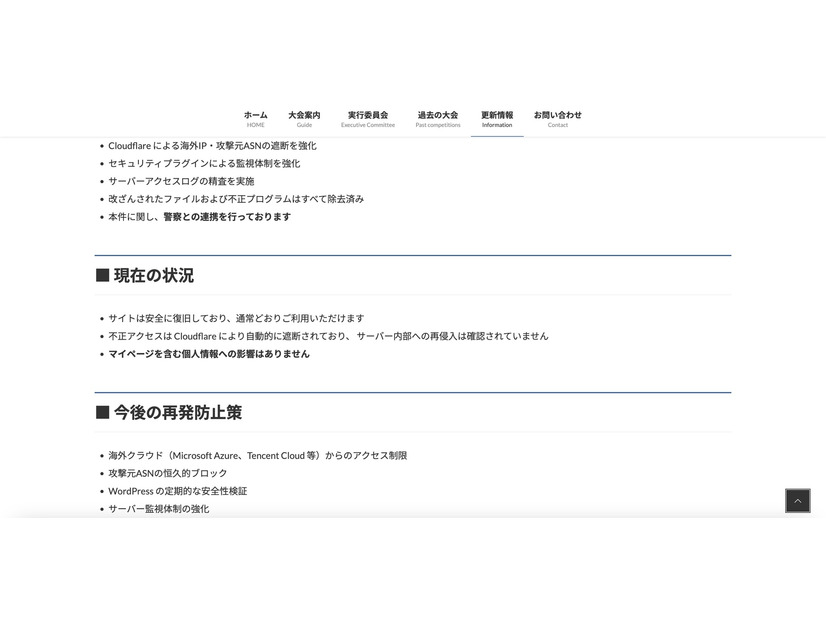Select the 不正アクセスは Cloudflare により line

(328, 336)
